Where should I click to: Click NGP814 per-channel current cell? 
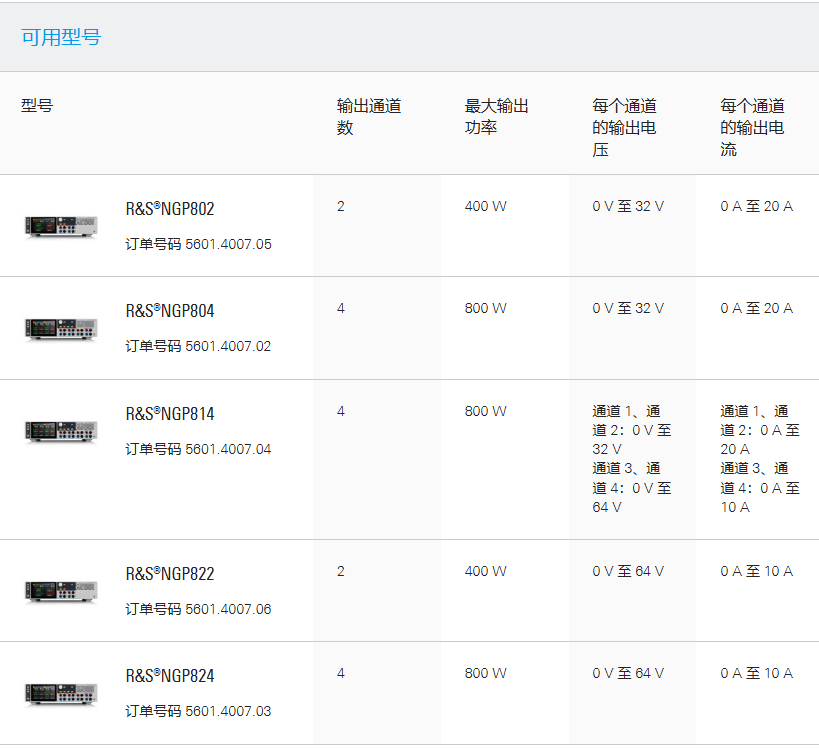point(760,459)
